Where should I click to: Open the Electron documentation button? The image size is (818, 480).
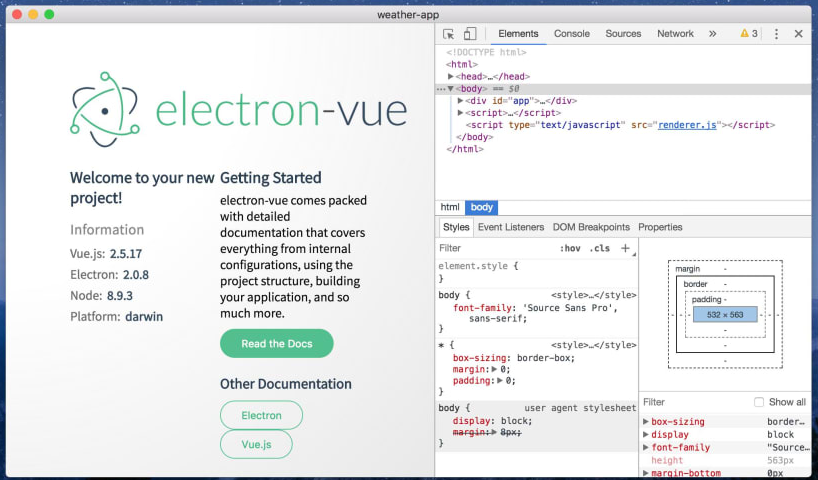tap(261, 415)
